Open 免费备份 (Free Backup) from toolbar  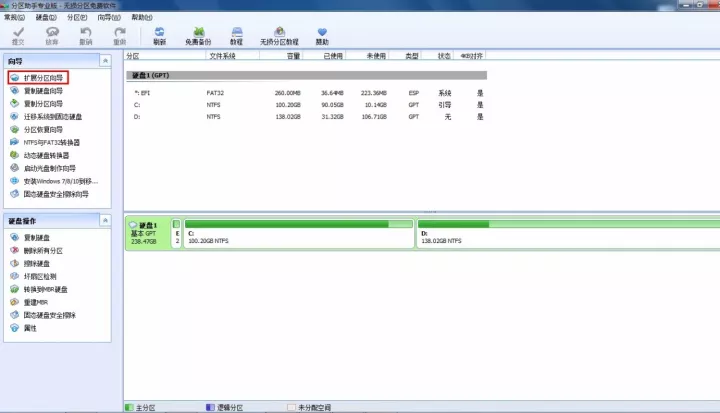click(200, 36)
